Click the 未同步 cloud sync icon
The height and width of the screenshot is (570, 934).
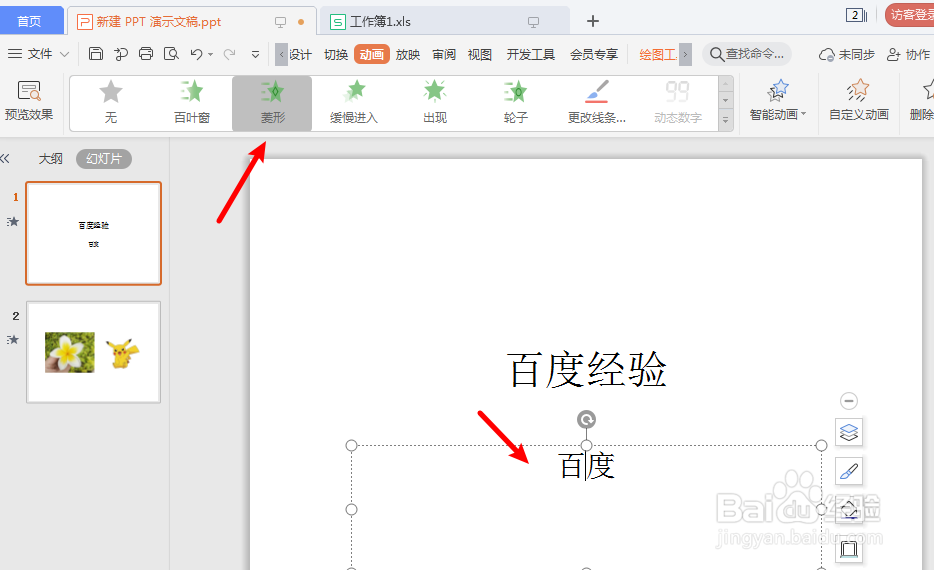826,55
